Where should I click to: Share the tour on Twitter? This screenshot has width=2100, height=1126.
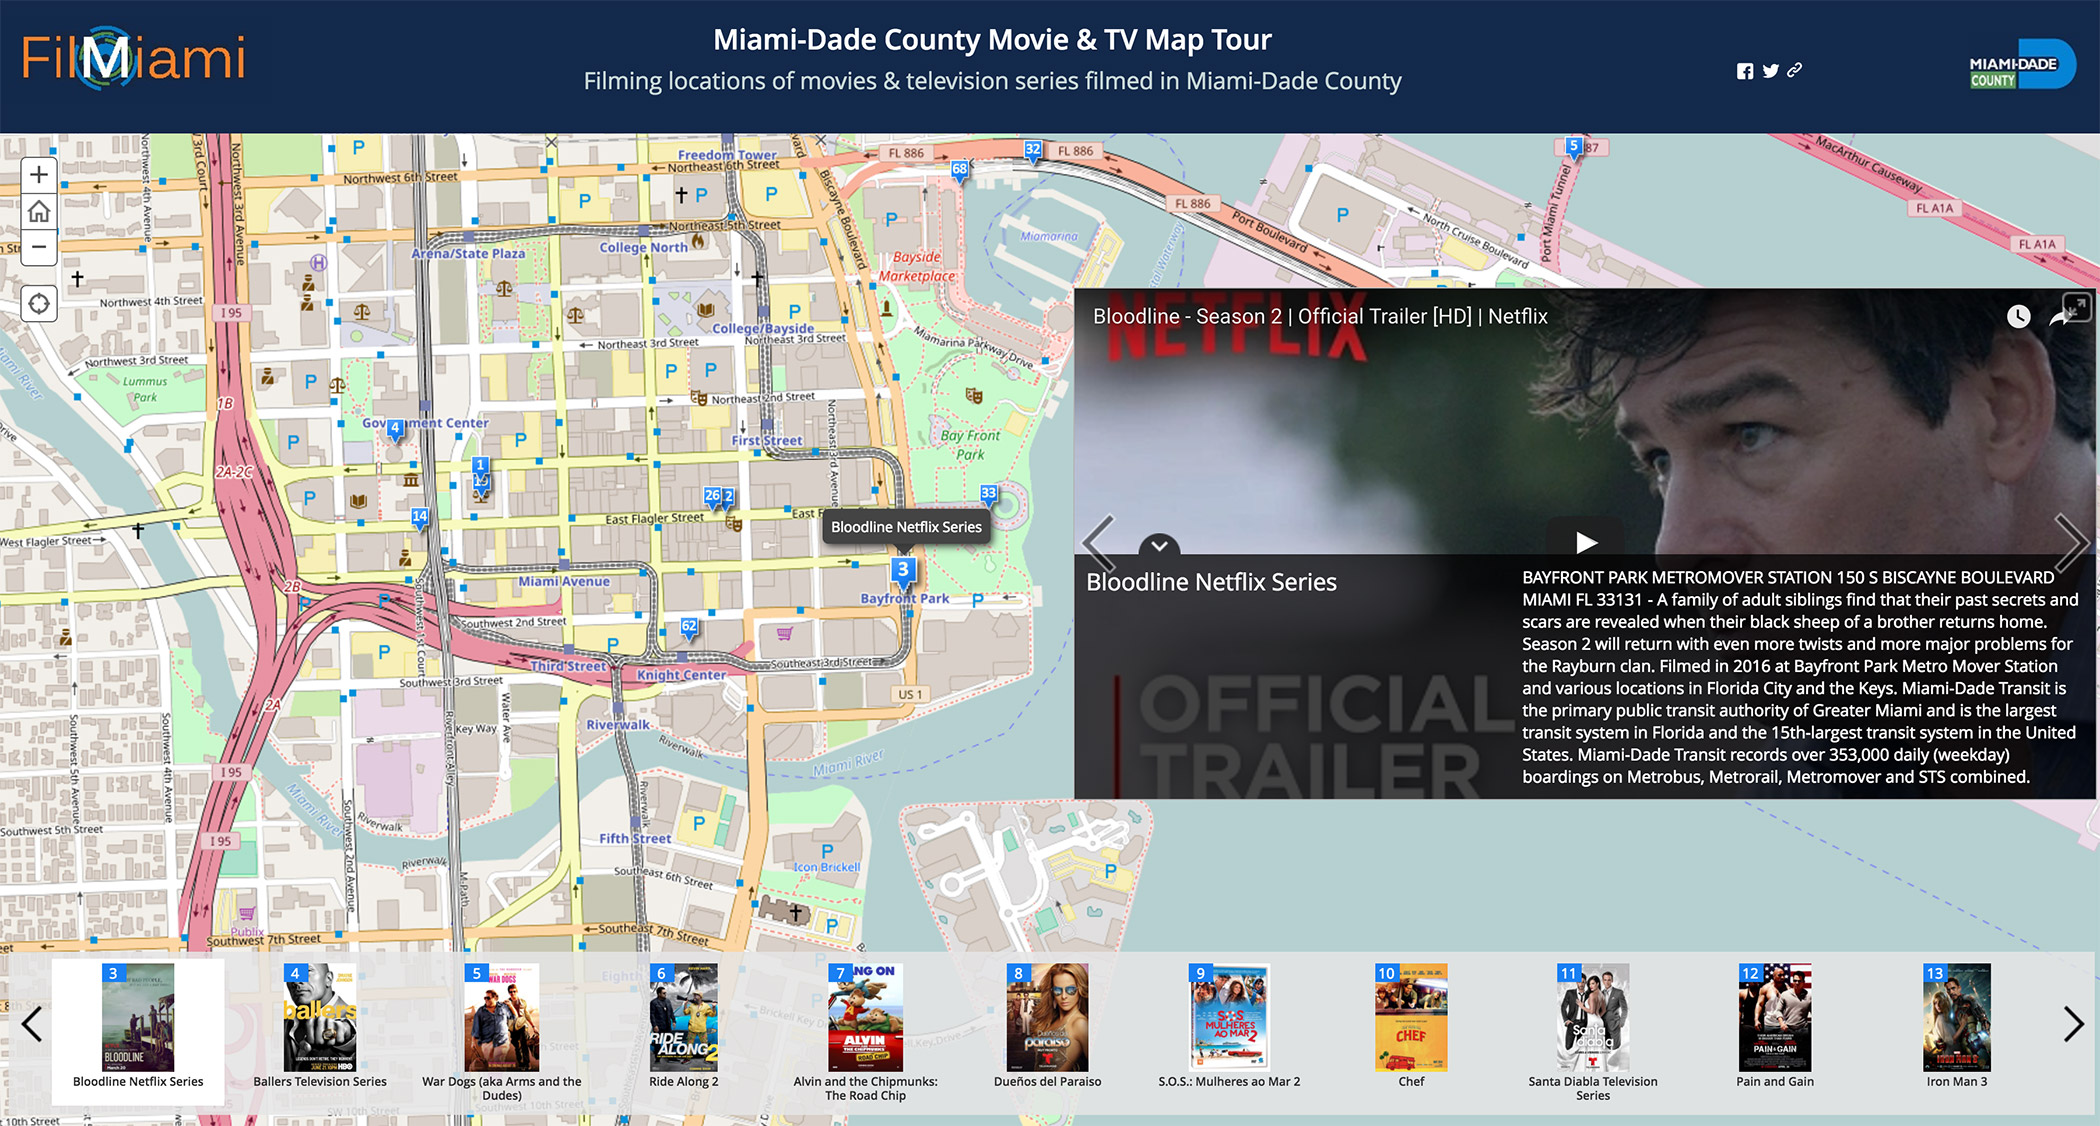pos(1770,71)
